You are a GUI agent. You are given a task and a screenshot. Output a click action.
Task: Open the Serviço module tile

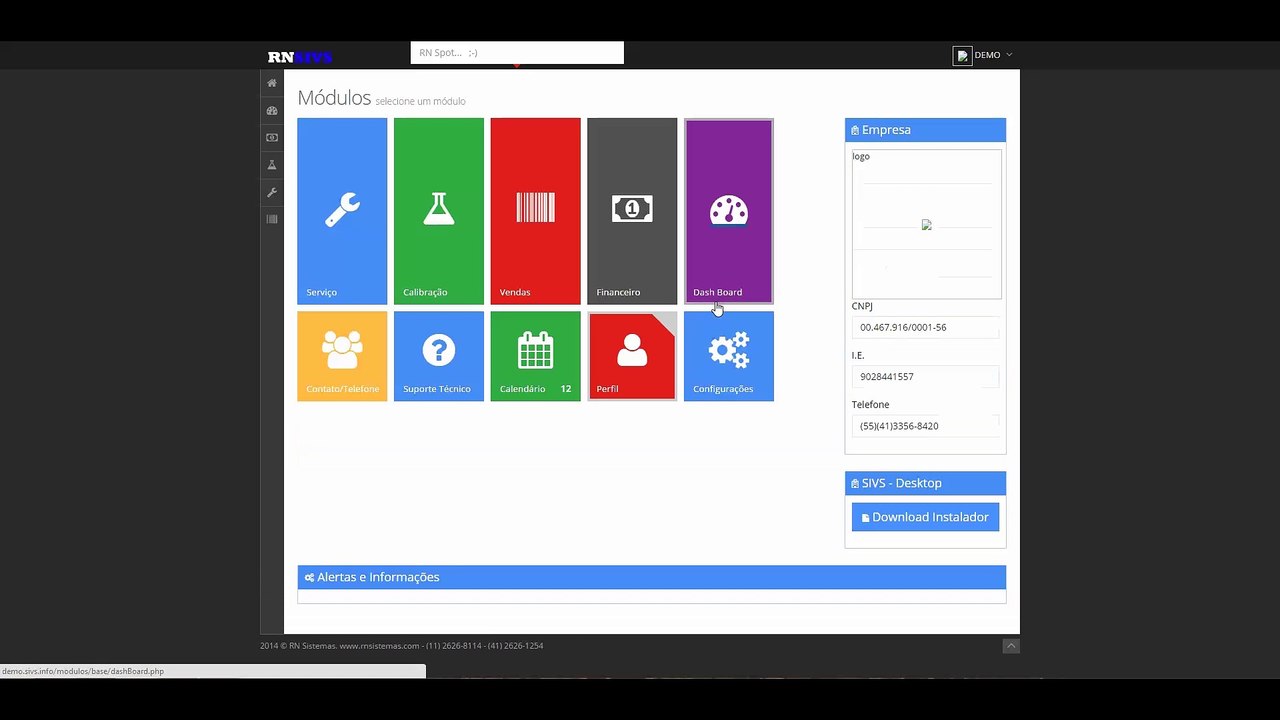tap(342, 211)
